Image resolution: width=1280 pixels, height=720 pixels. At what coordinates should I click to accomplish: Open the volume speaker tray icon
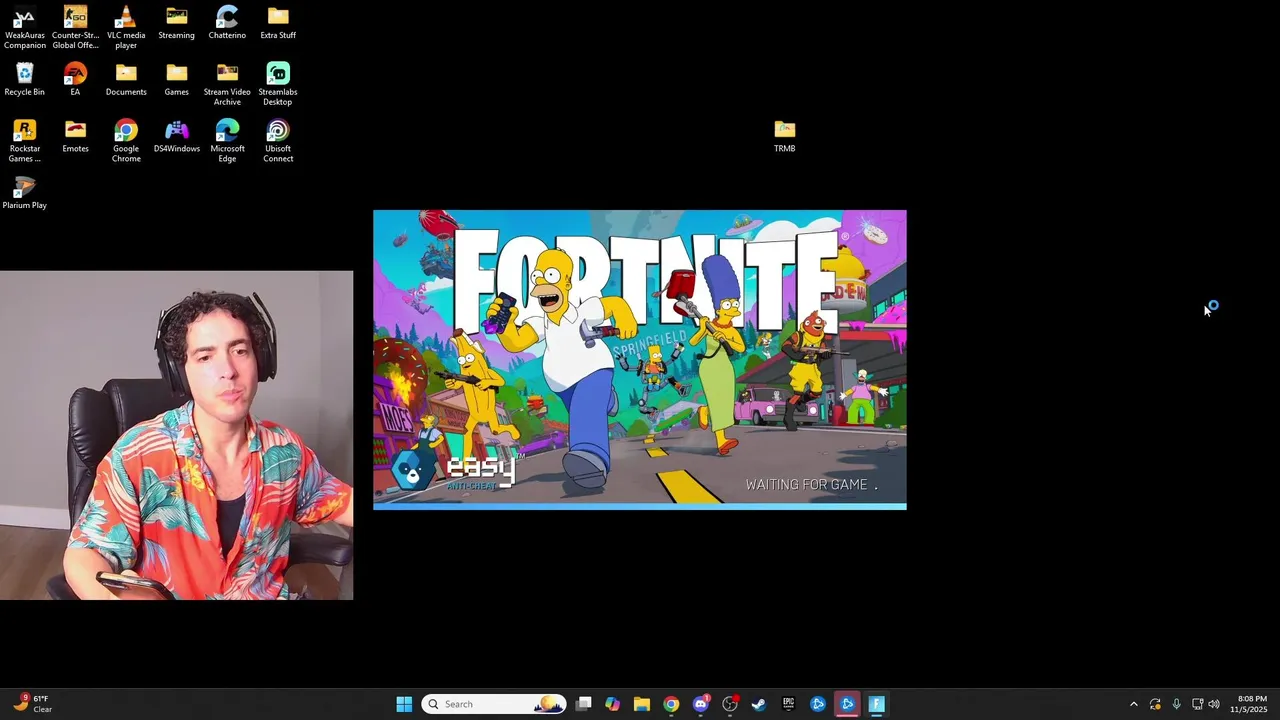[x=1214, y=704]
